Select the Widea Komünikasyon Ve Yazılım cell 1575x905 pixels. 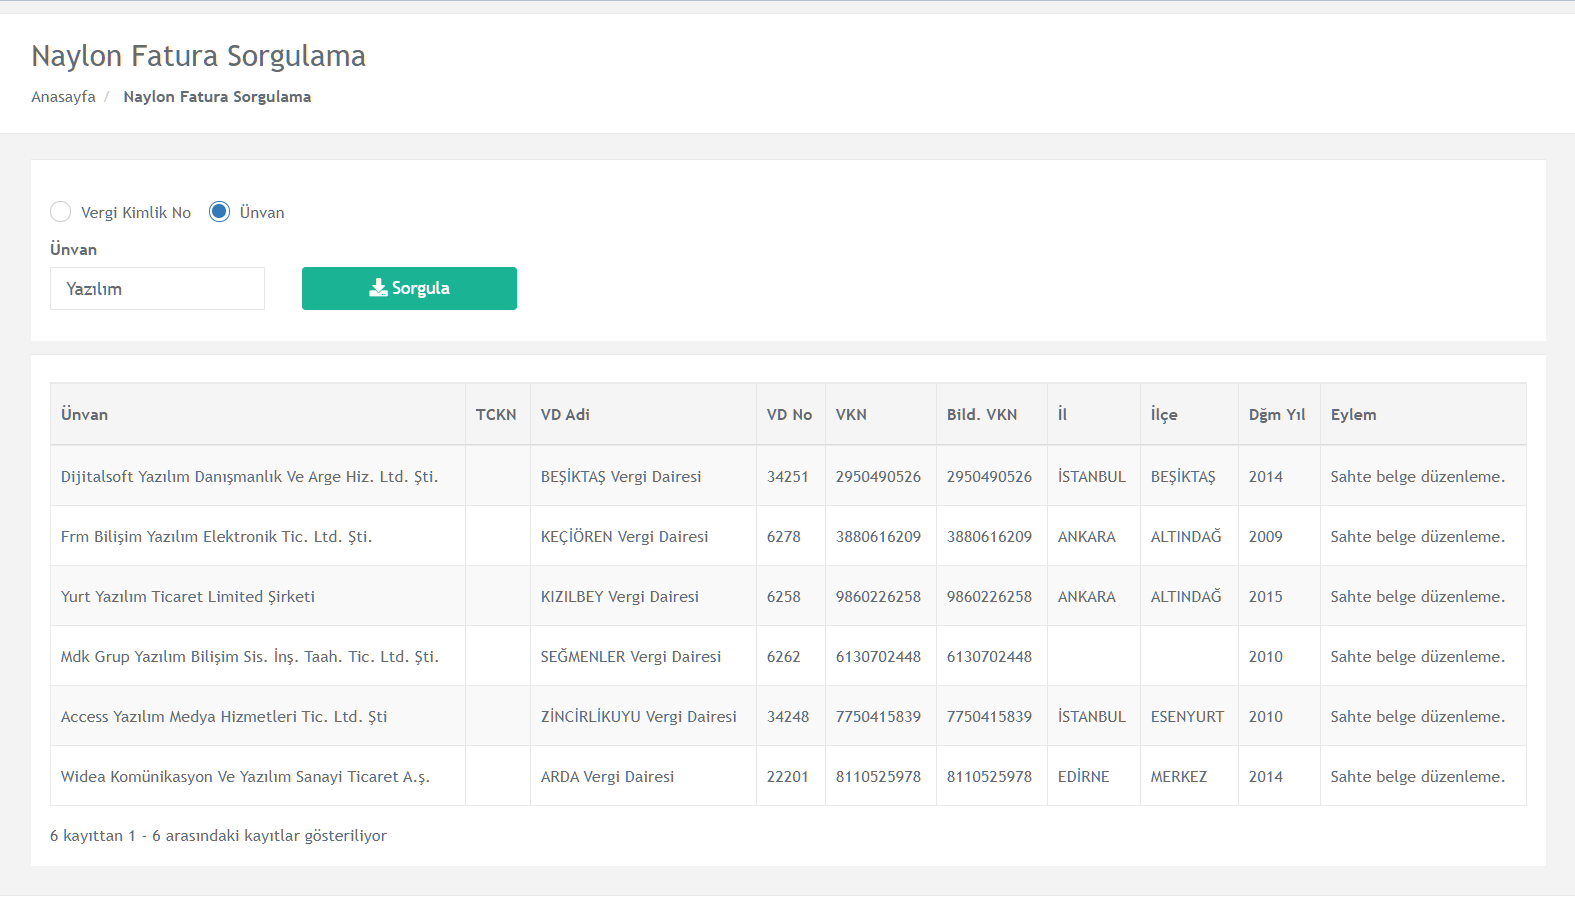pyautogui.click(x=258, y=776)
